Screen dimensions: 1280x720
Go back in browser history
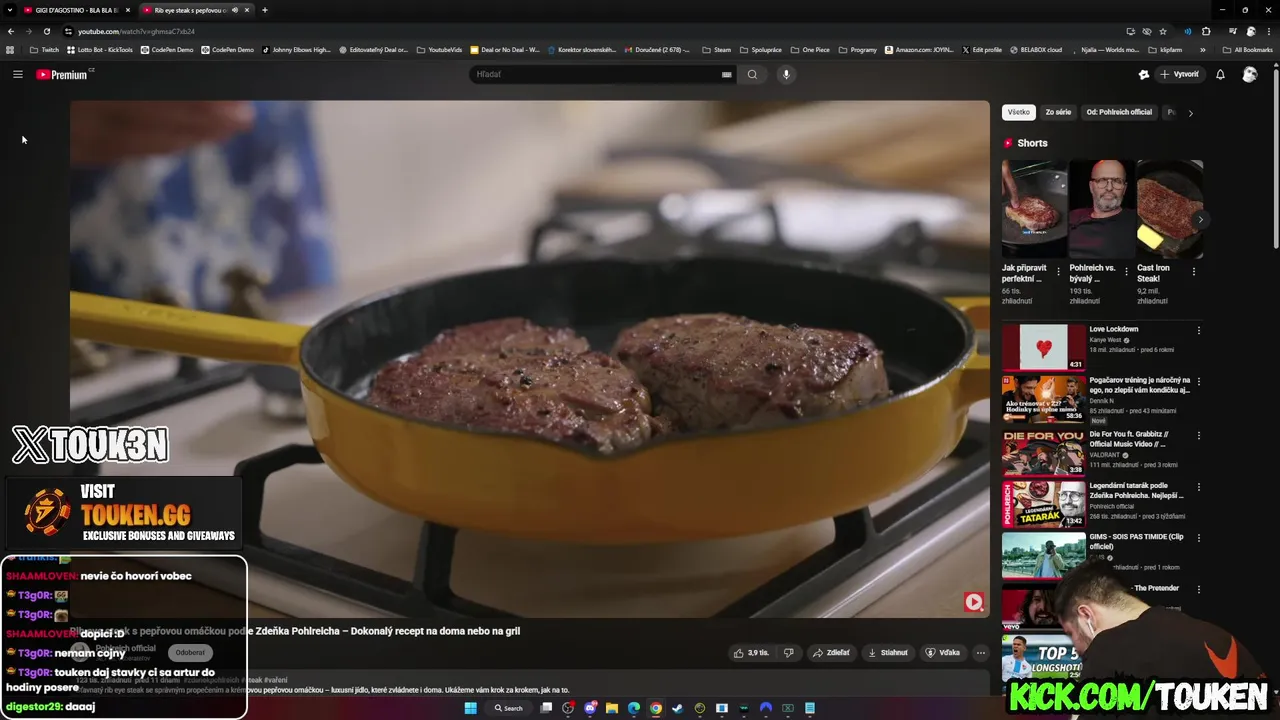(x=10, y=31)
